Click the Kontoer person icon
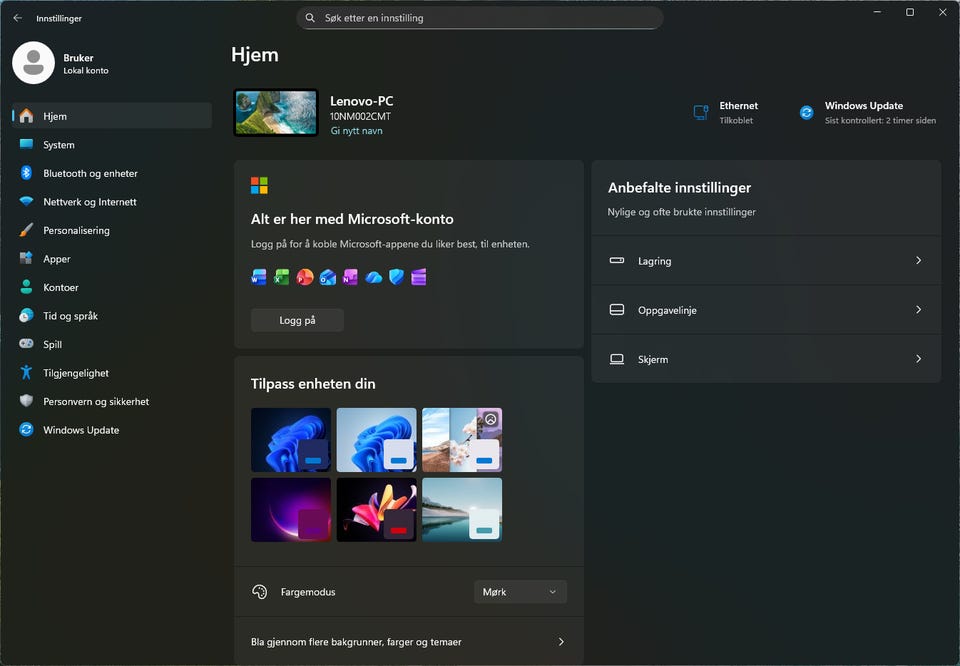960x666 pixels. [26, 287]
